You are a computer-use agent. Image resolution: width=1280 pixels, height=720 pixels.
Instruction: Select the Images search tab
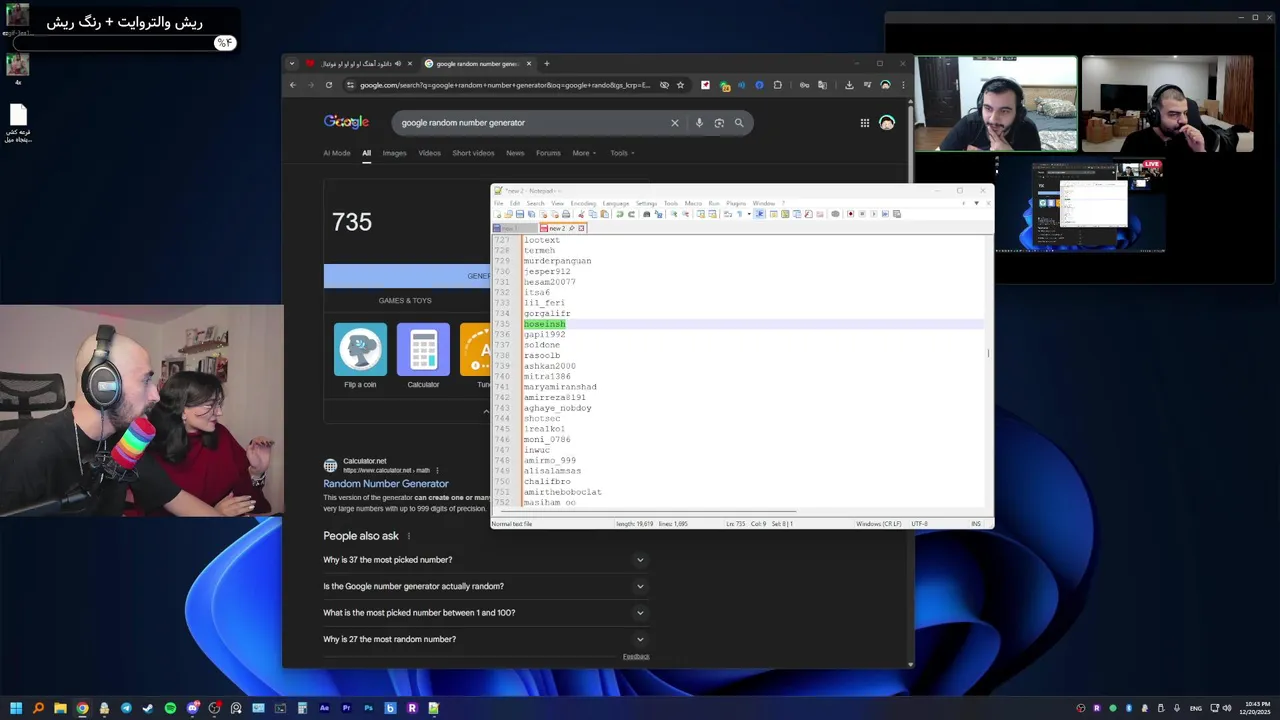[394, 153]
